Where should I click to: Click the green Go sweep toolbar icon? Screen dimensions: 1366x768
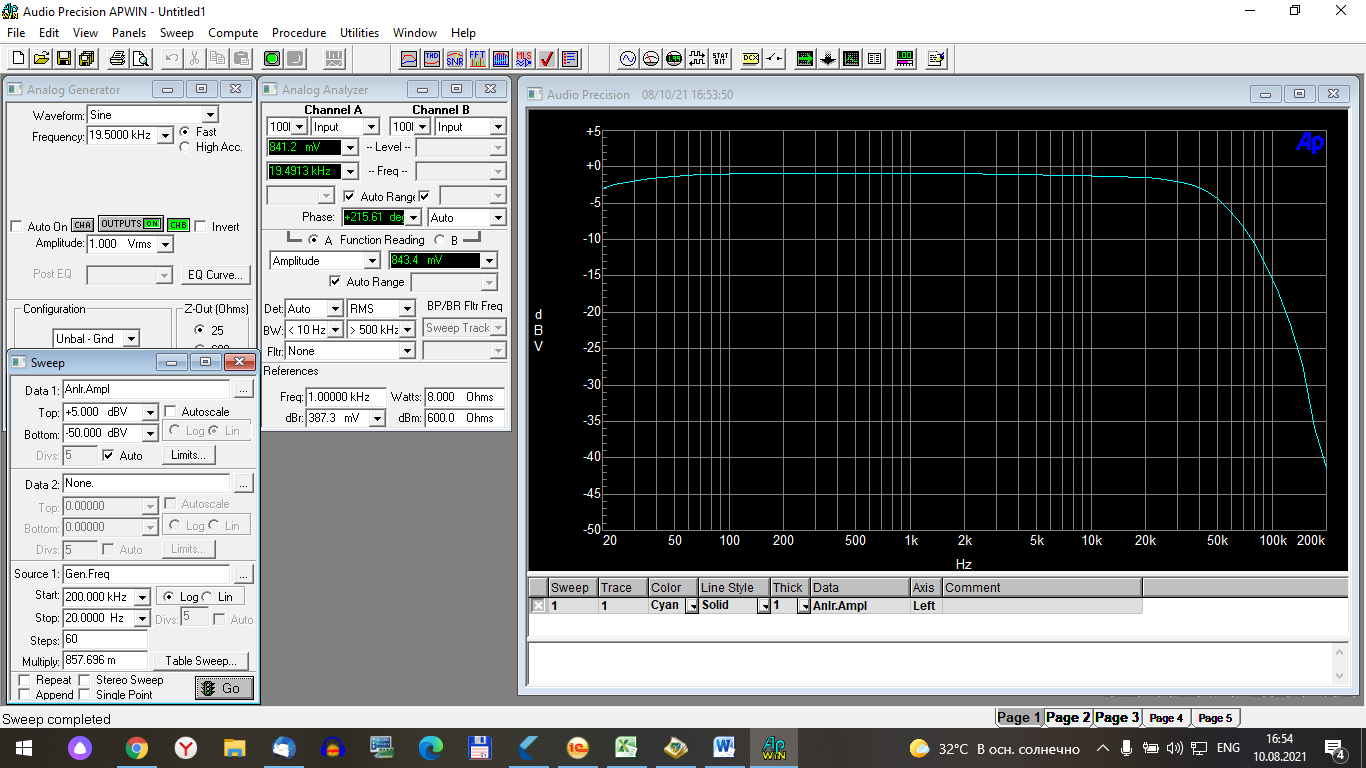pyautogui.click(x=271, y=59)
